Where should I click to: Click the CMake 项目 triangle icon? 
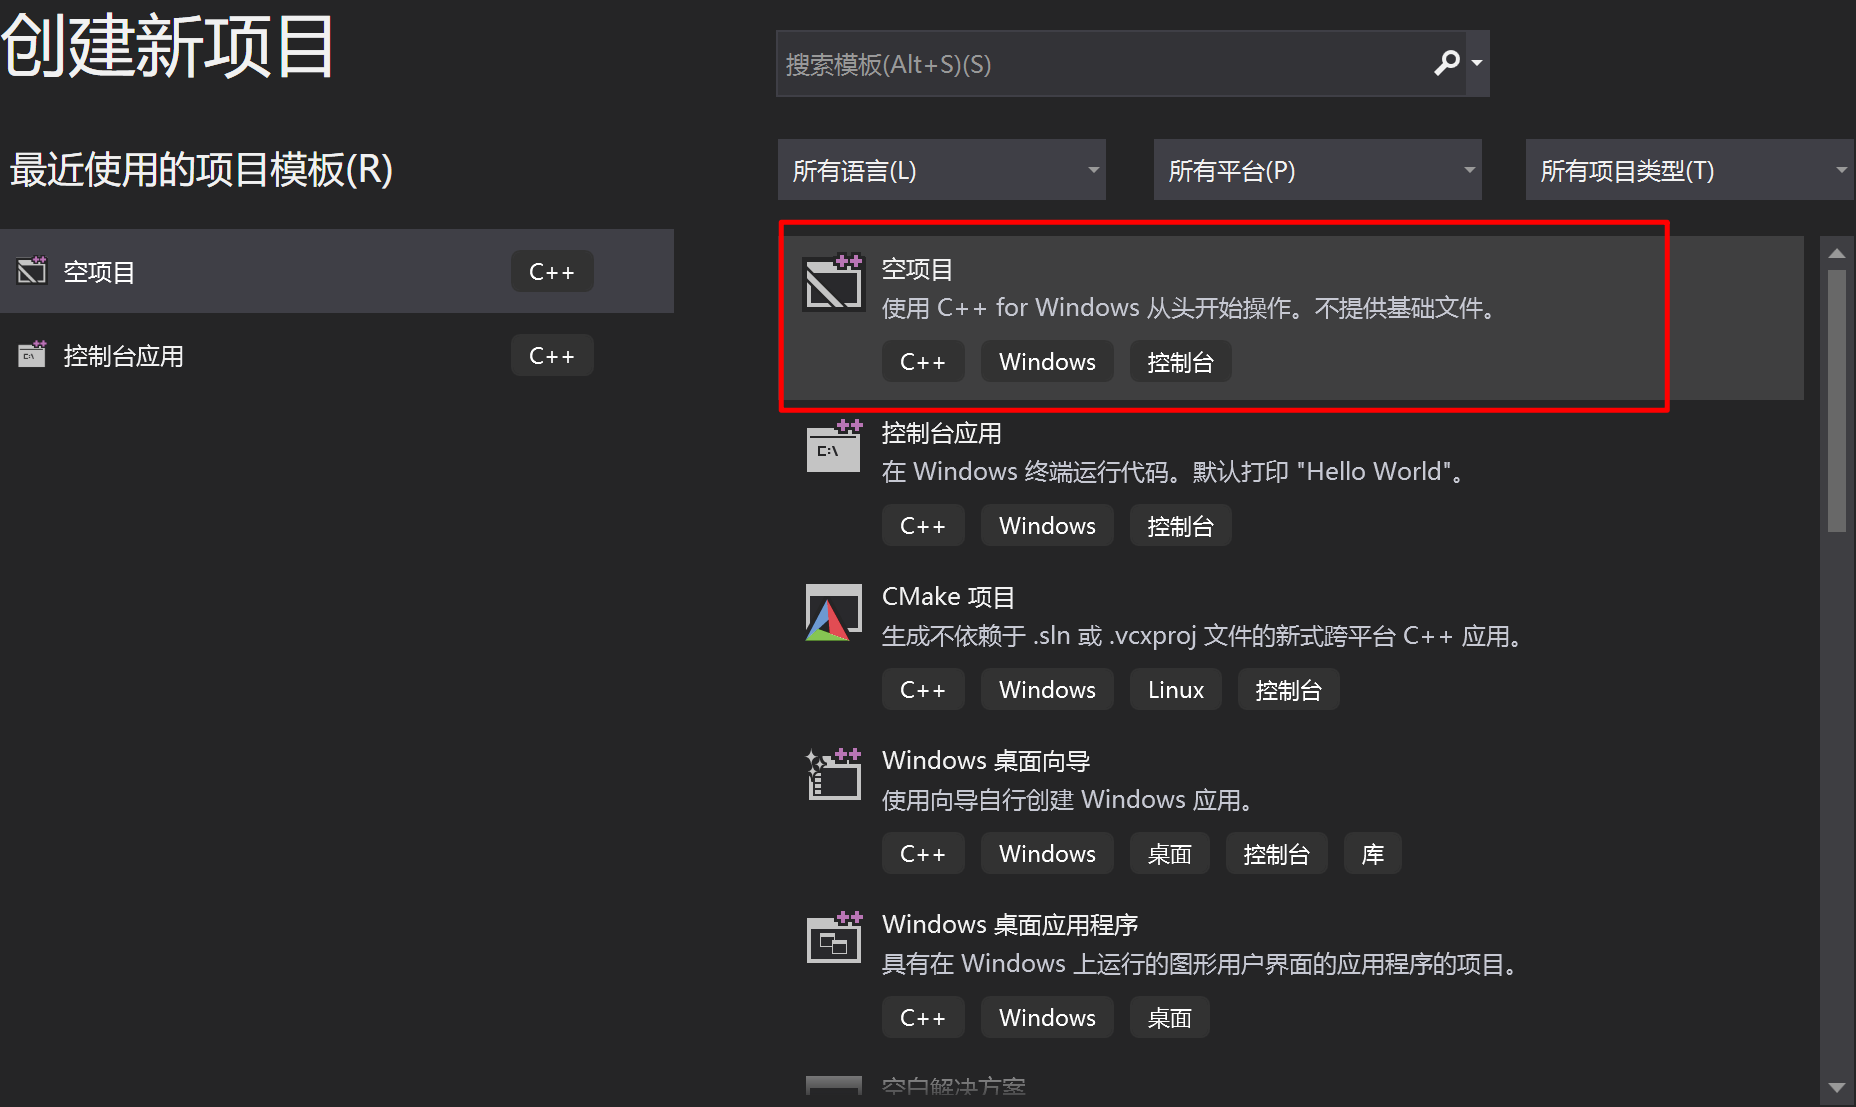pyautogui.click(x=833, y=612)
